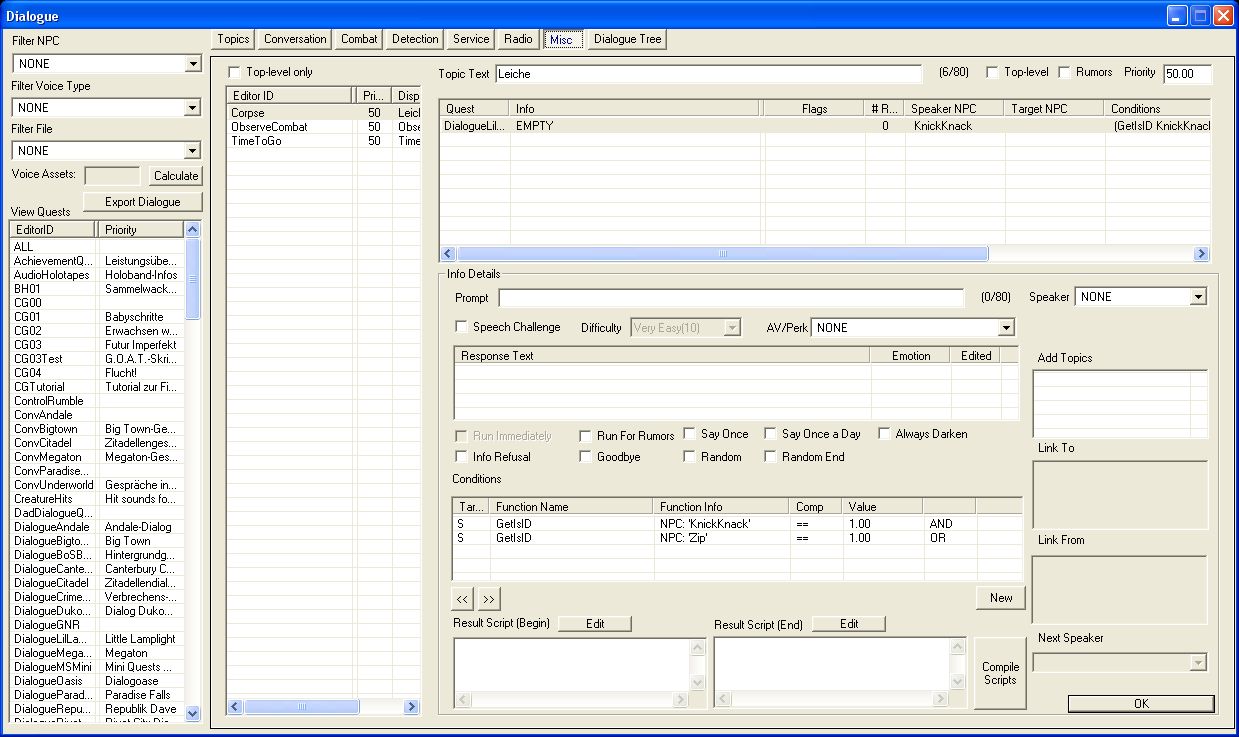Switch to the Dialogue Tree tab
Image resolution: width=1239 pixels, height=737 pixels.
pyautogui.click(x=627, y=40)
